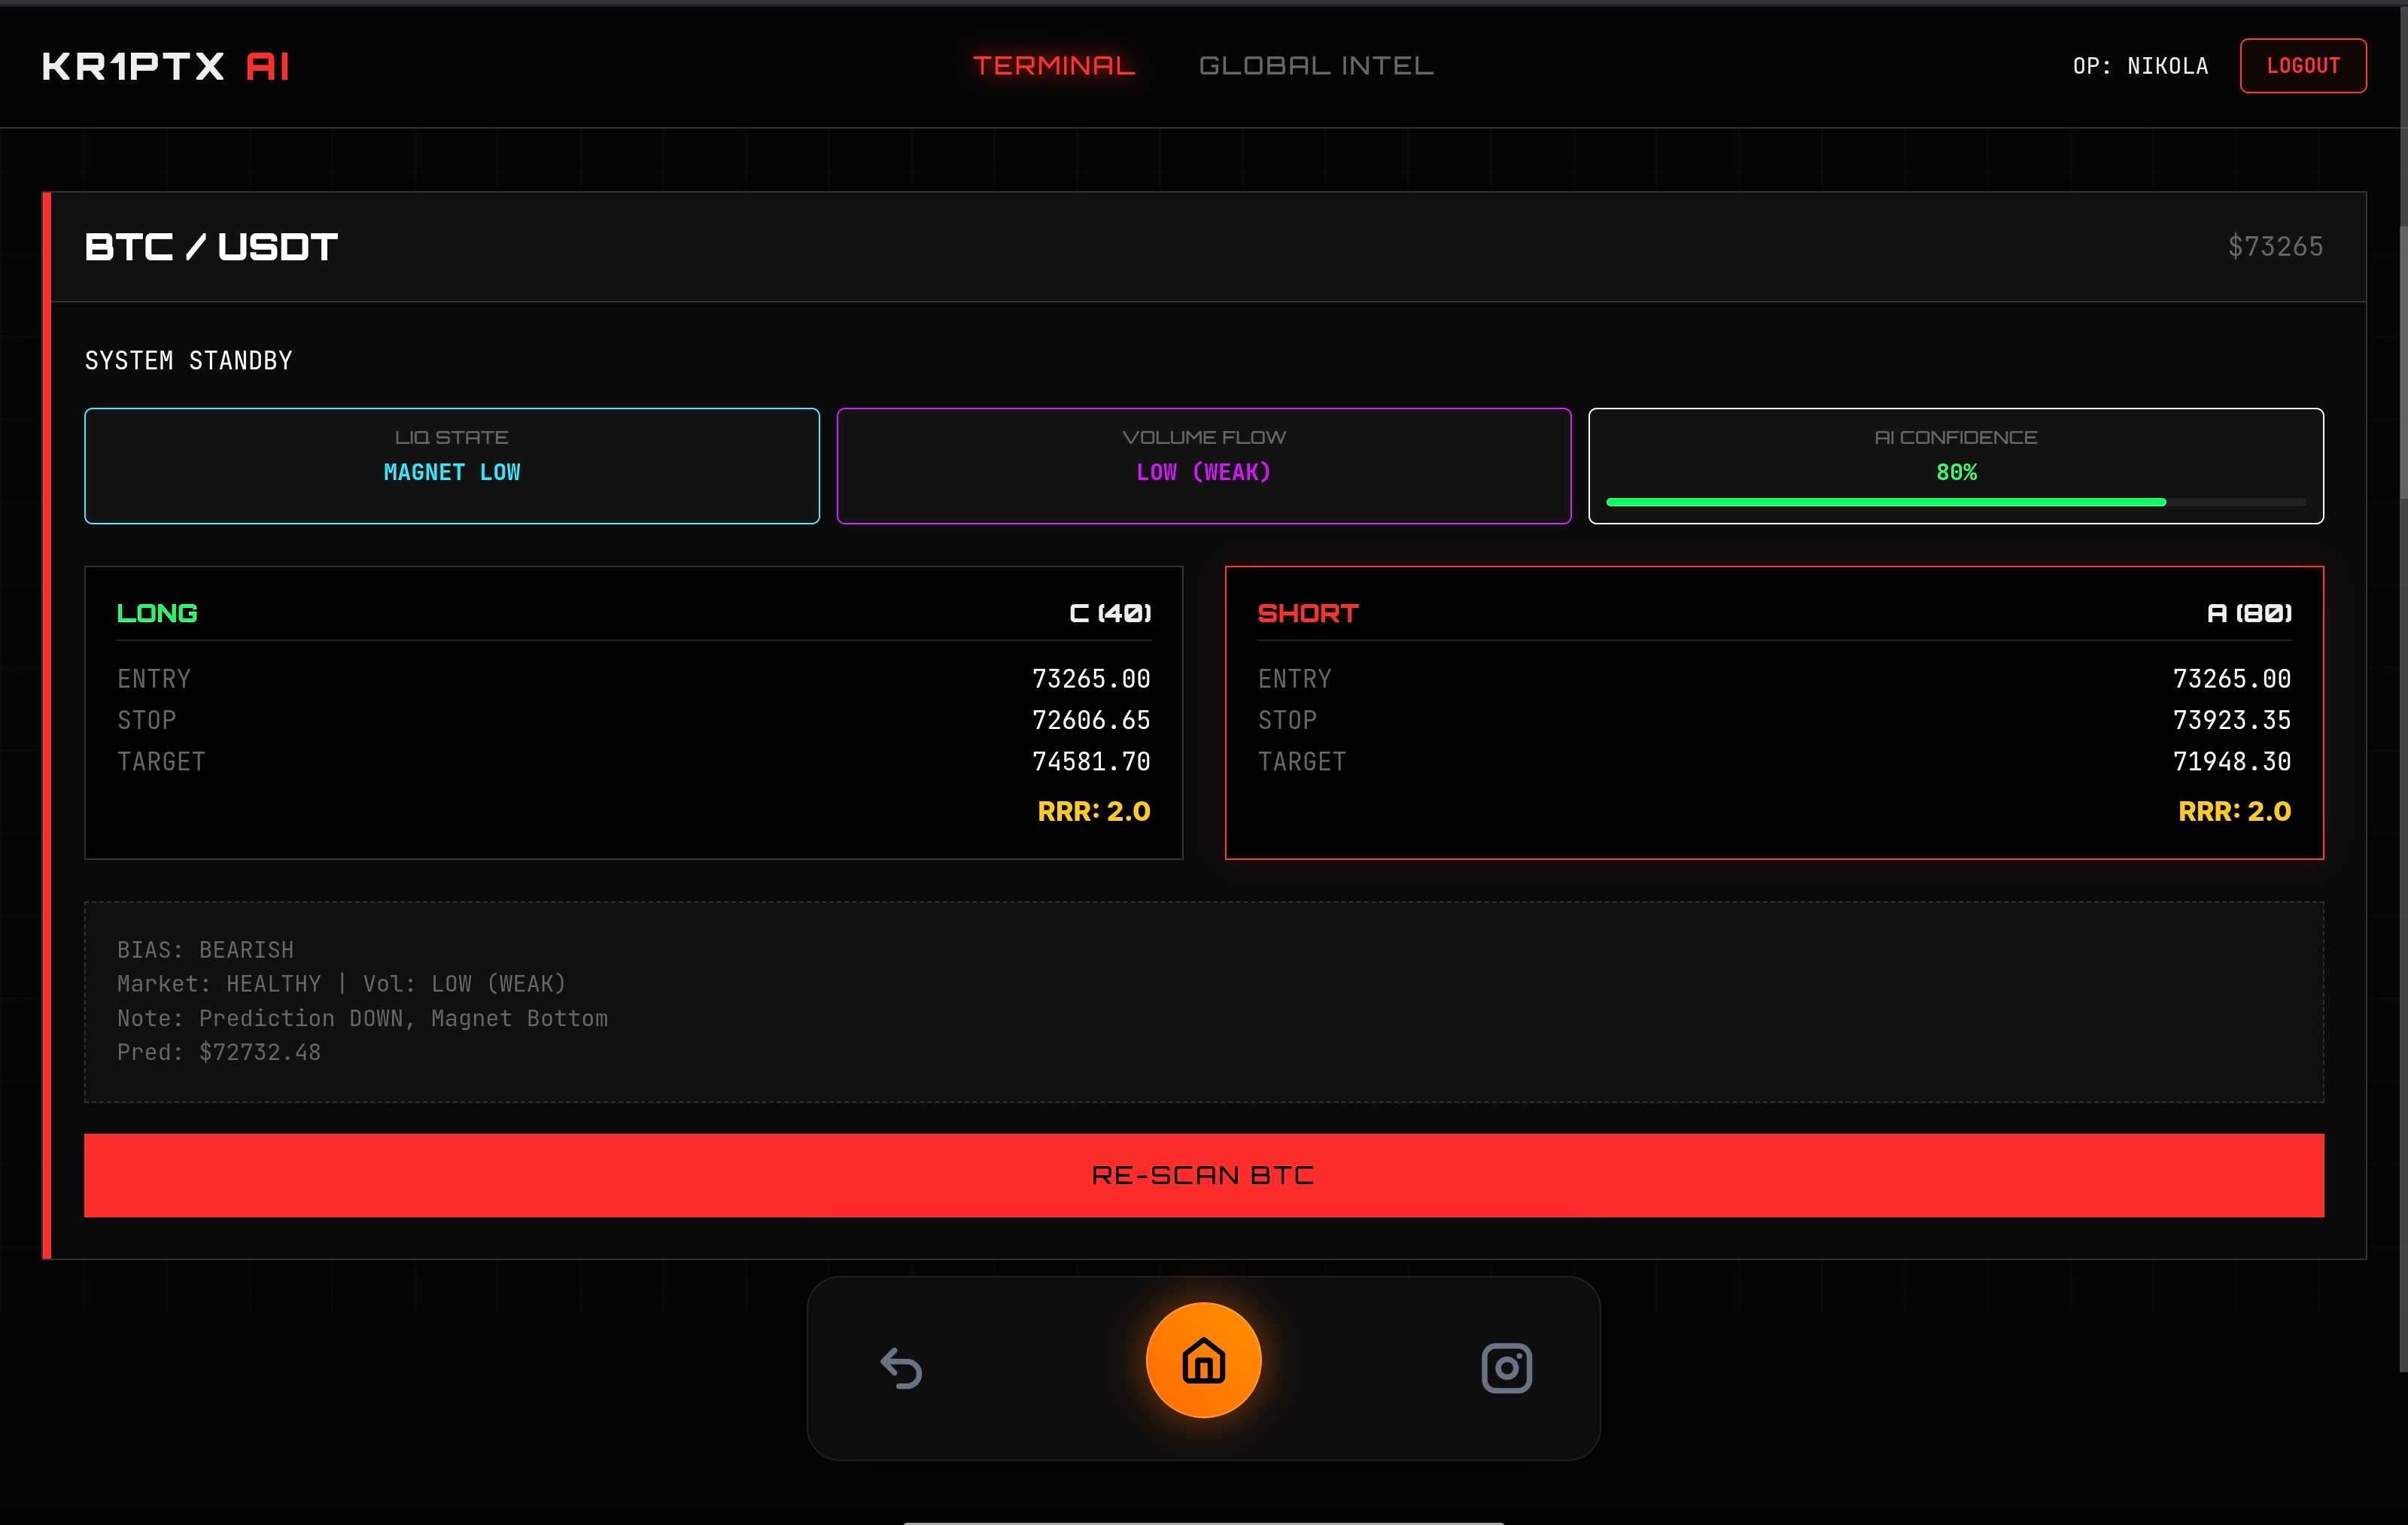Screen dimensions: 2408x1525
Task: Select the AI CONFIDENCE 80% card
Action: click(1956, 466)
